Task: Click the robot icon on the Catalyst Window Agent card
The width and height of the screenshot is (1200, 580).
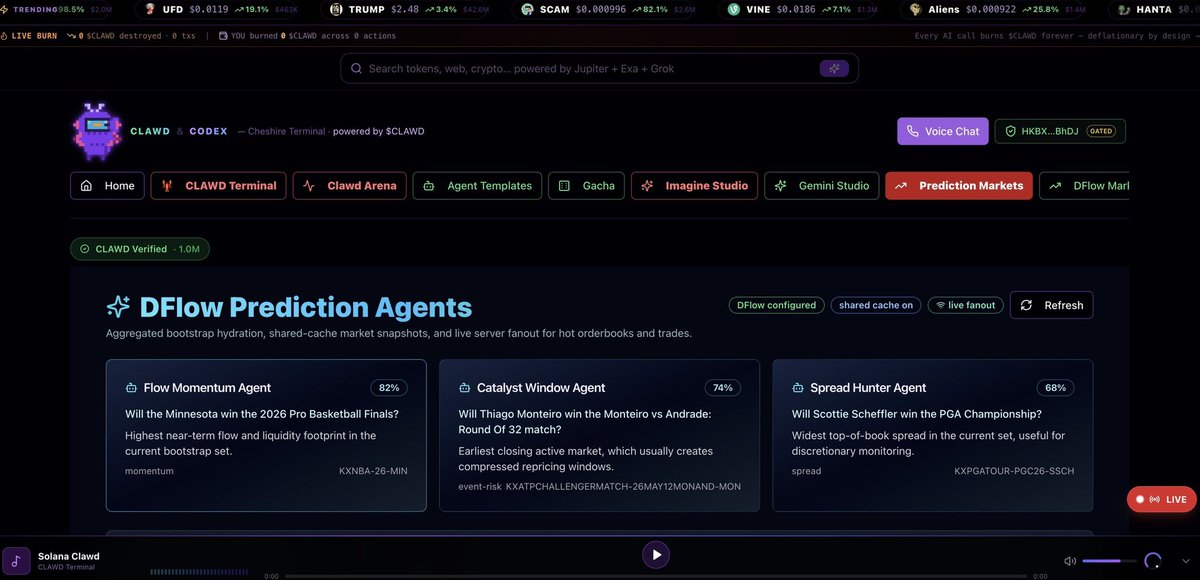Action: pyautogui.click(x=464, y=388)
